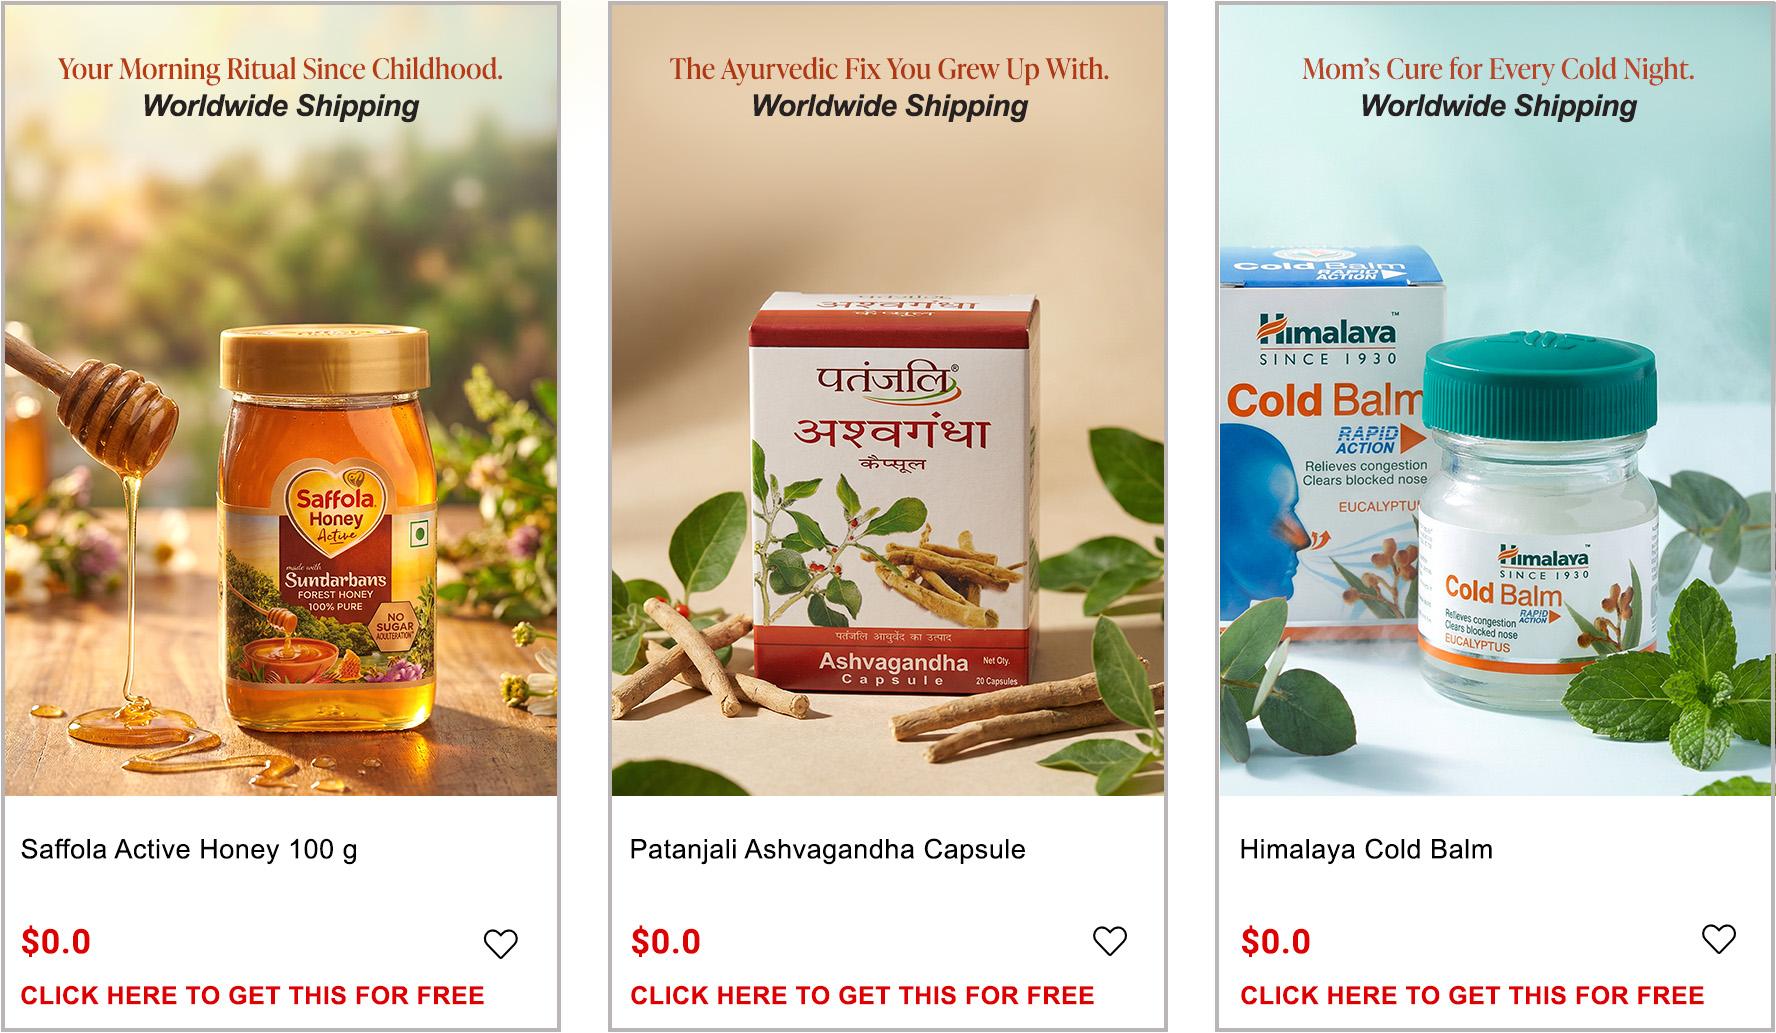Screen dimensions: 1776x1033
Task: Select the $0.0 price under Himalaya balm
Action: tap(1276, 941)
